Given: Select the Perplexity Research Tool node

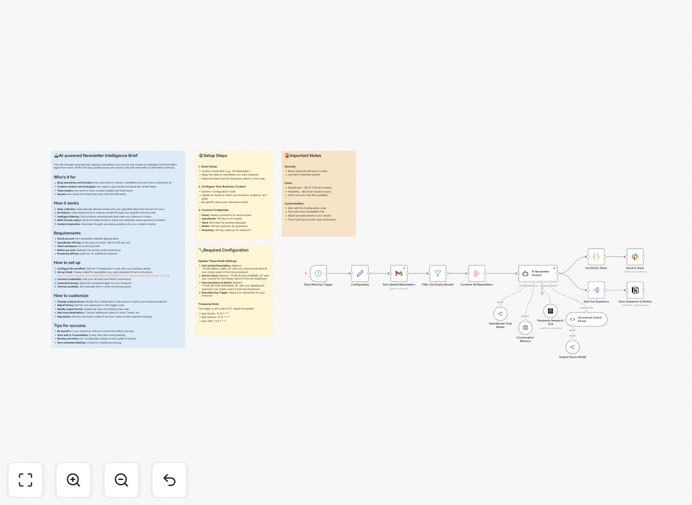Looking at the screenshot, I should (550, 311).
